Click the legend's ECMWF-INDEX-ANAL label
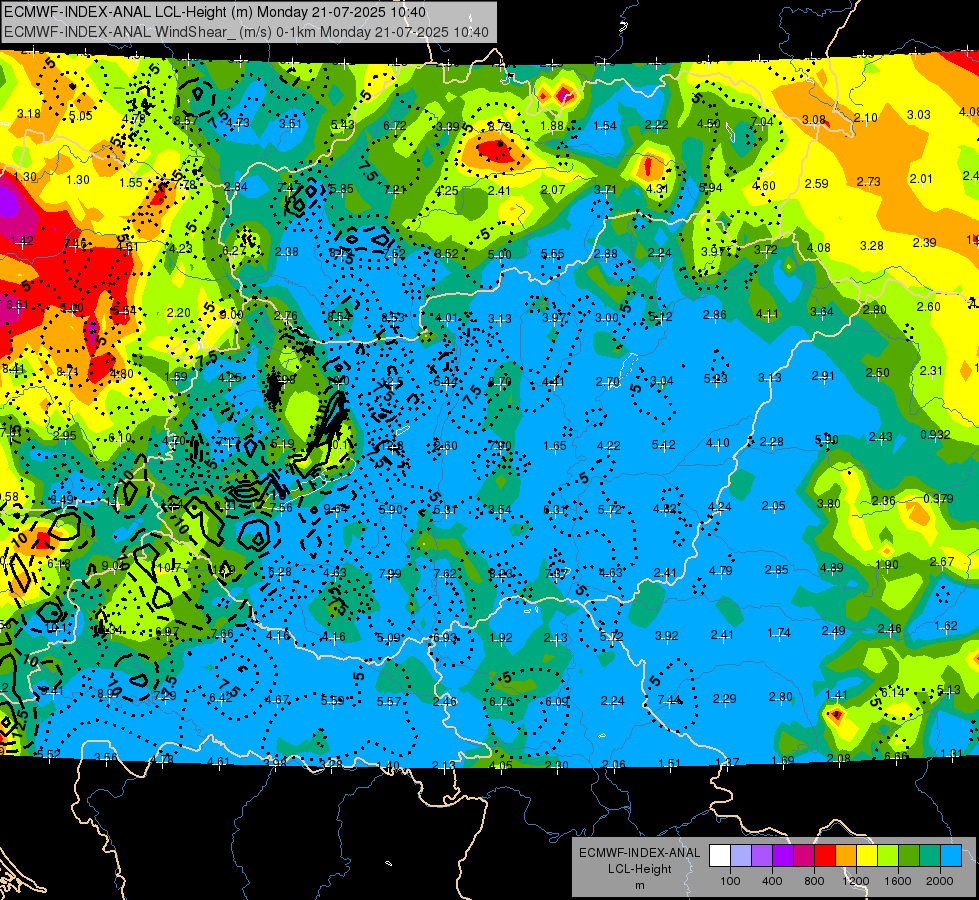The image size is (979, 900). click(x=639, y=853)
